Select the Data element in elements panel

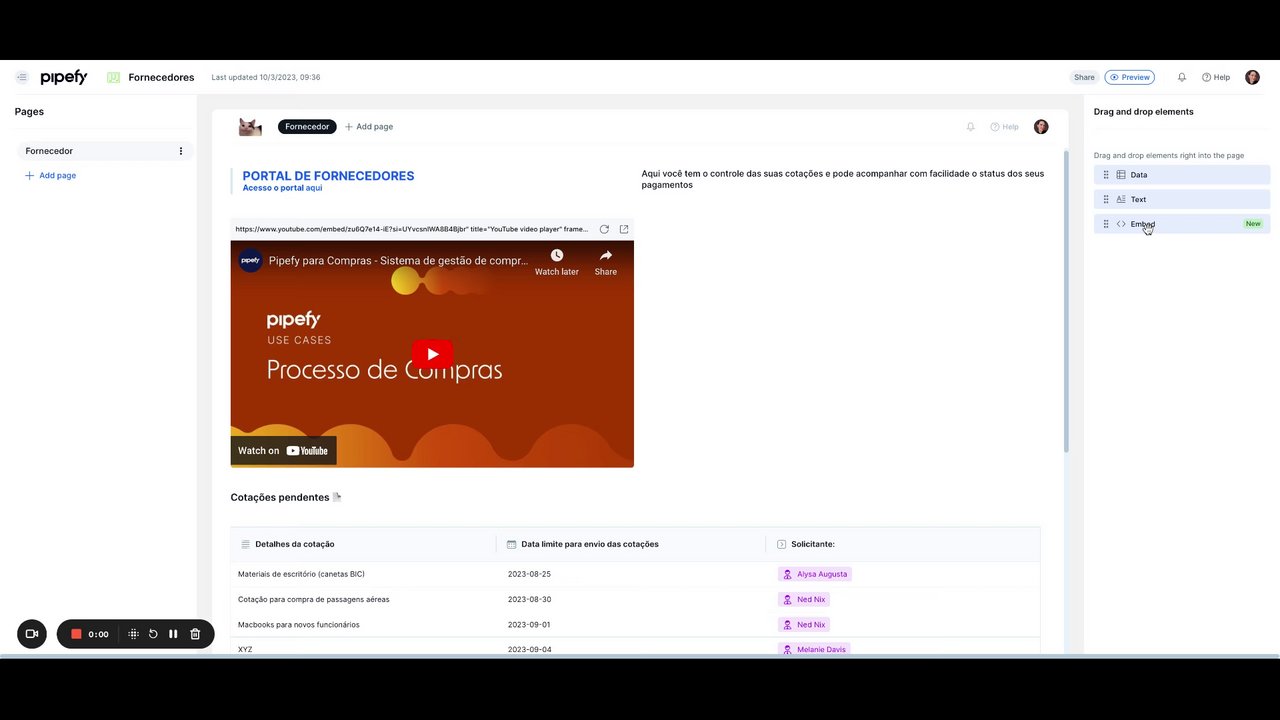[1182, 175]
